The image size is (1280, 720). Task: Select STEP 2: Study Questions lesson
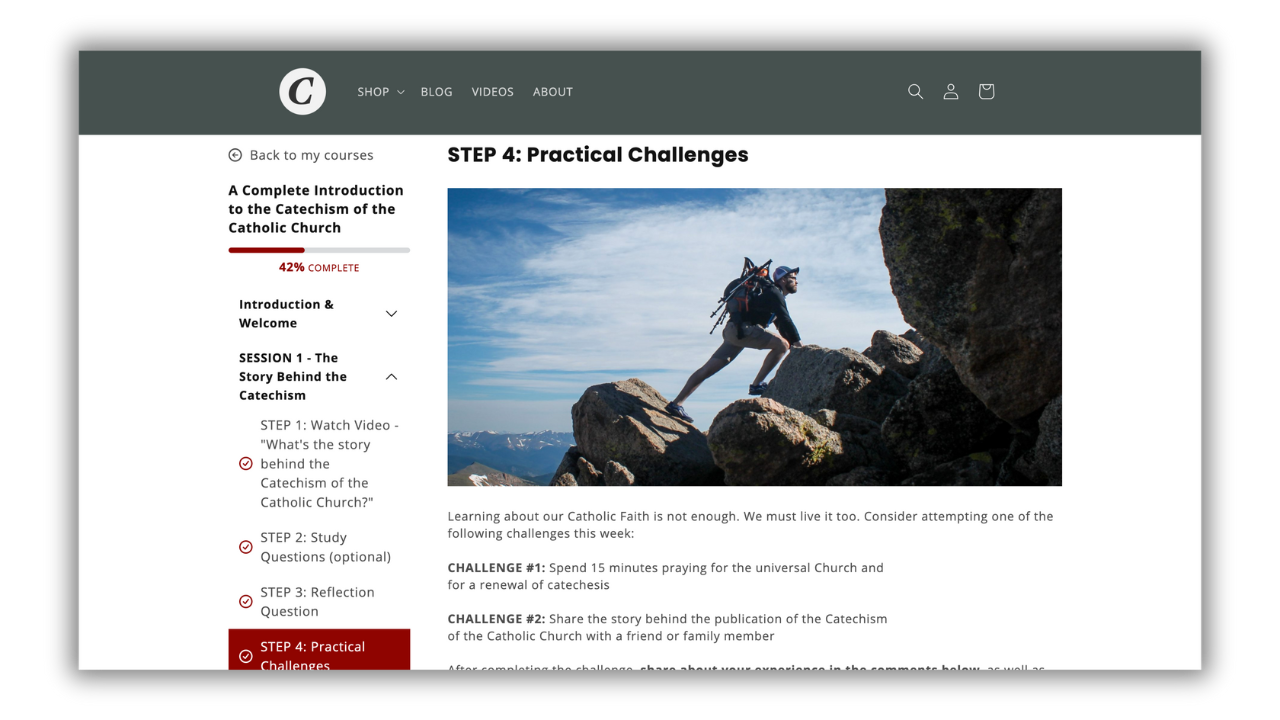click(325, 547)
